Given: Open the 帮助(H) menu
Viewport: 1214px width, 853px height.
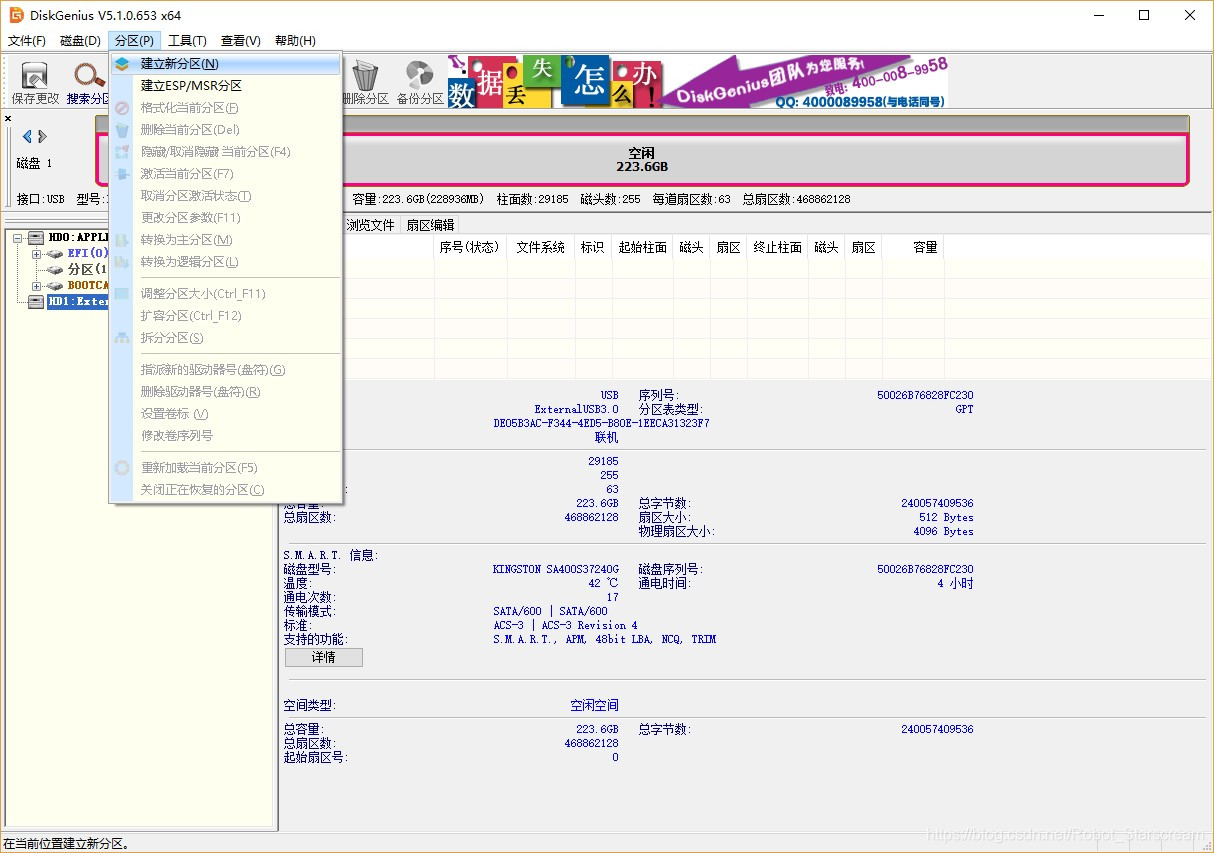Looking at the screenshot, I should coord(295,41).
